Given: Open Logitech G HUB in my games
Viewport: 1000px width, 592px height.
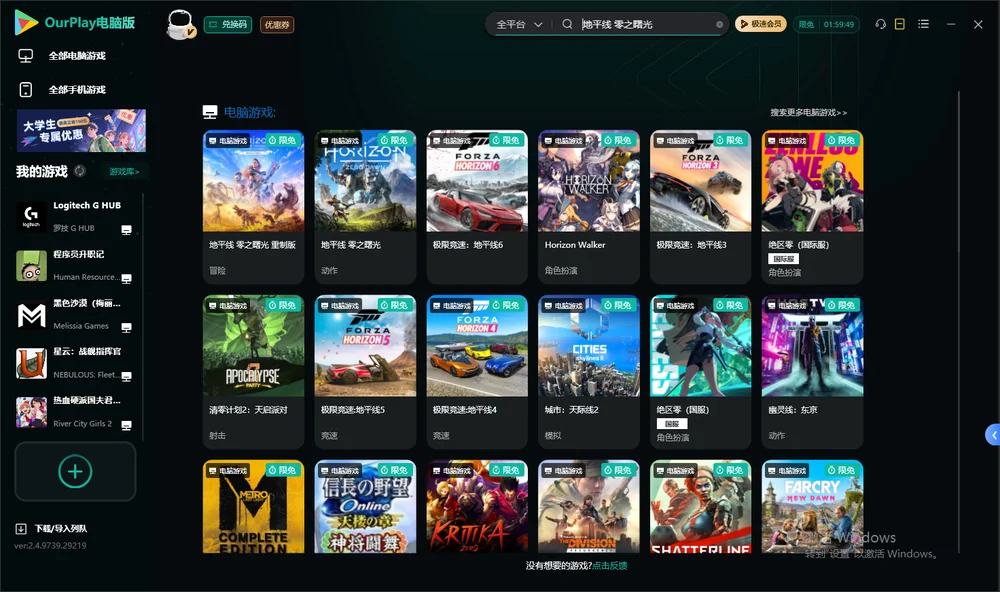Looking at the screenshot, I should (75, 217).
